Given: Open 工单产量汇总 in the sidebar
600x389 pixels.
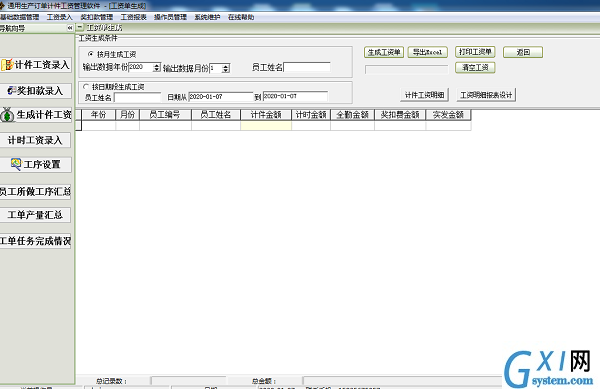Looking at the screenshot, I should click(36, 215).
